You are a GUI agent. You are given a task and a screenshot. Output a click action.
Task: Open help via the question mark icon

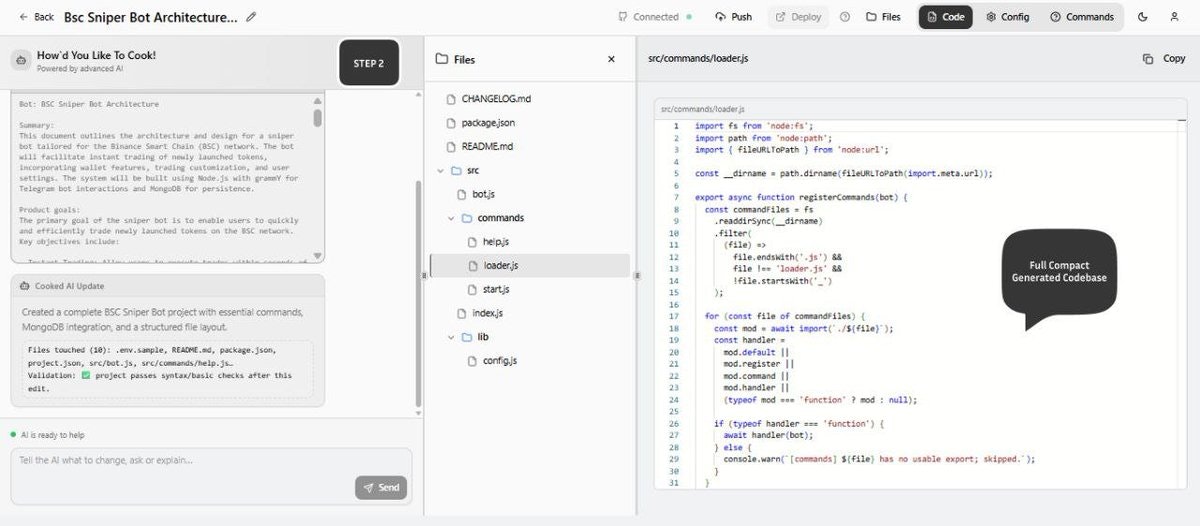point(845,17)
